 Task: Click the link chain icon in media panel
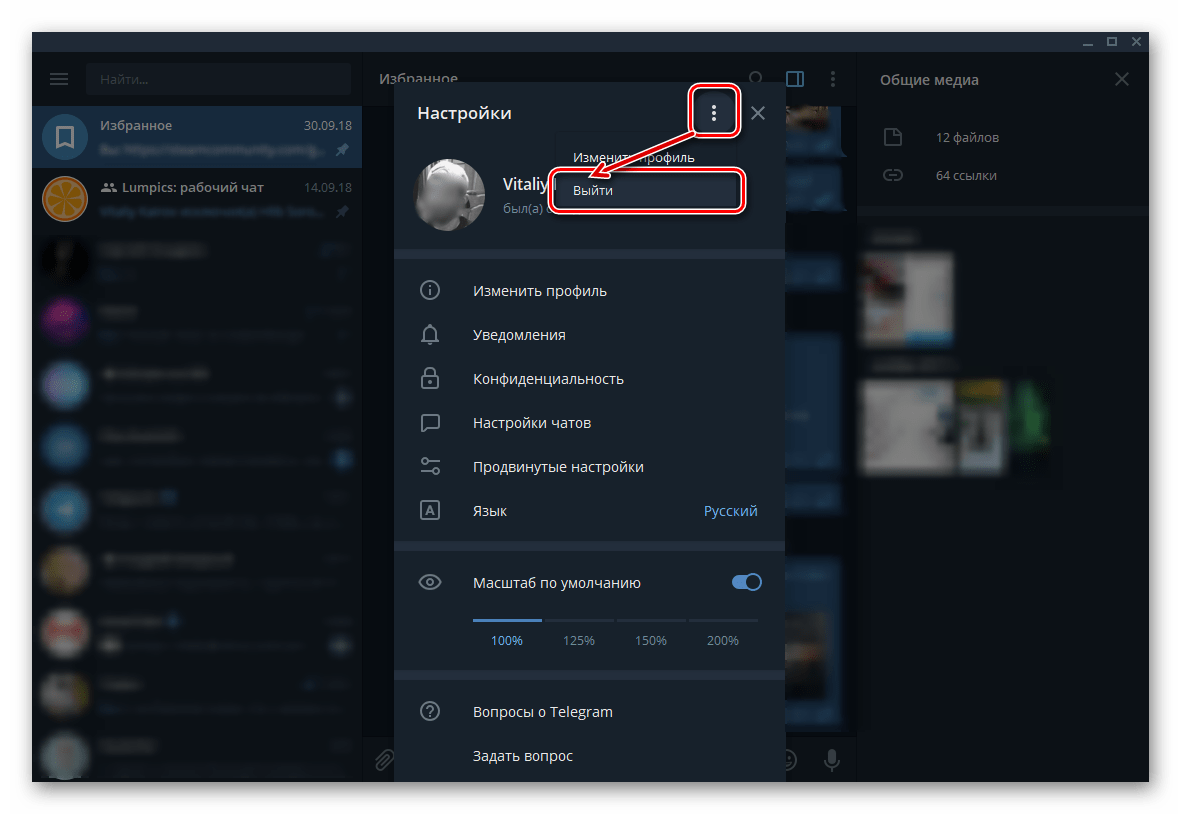click(893, 175)
